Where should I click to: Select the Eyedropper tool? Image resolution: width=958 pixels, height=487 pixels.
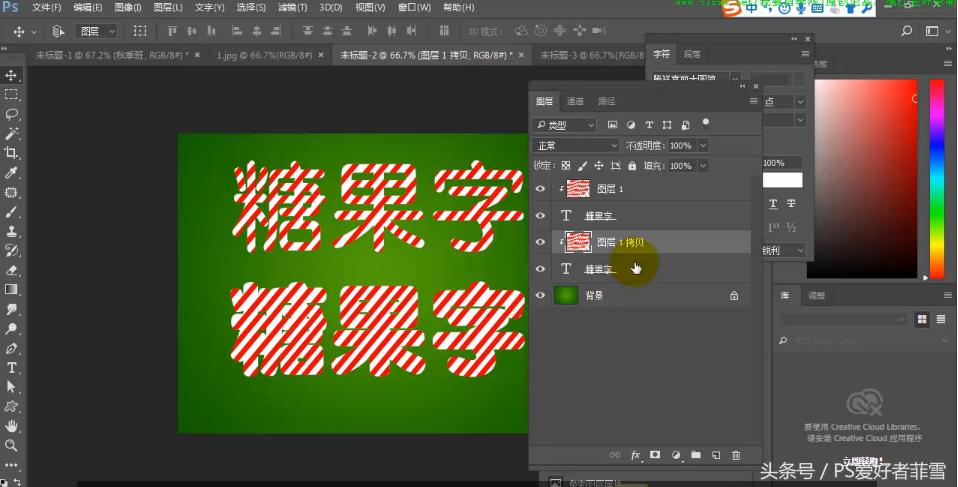pyautogui.click(x=11, y=173)
